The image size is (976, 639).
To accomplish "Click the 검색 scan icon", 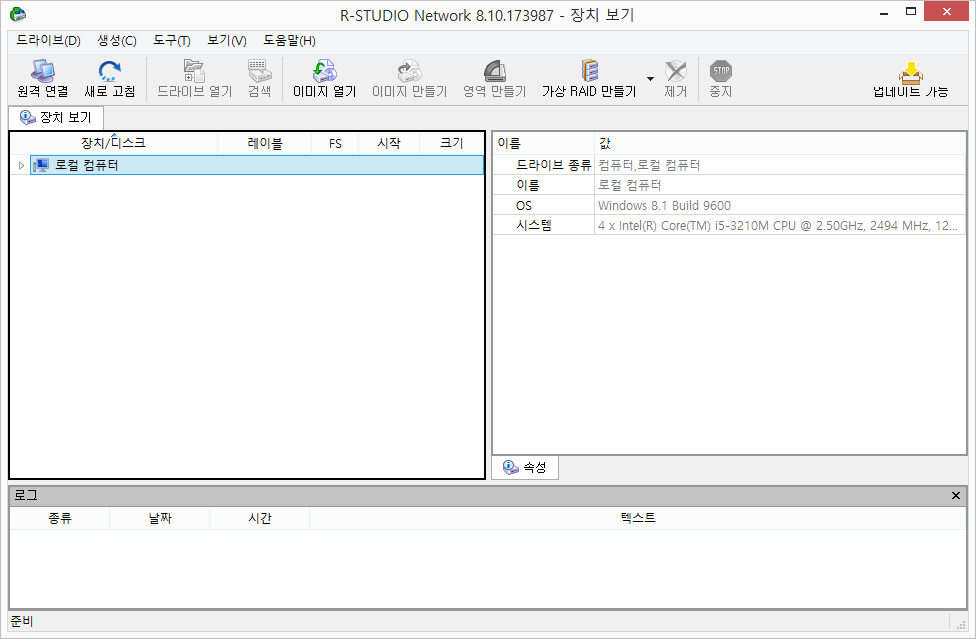I will 260,72.
